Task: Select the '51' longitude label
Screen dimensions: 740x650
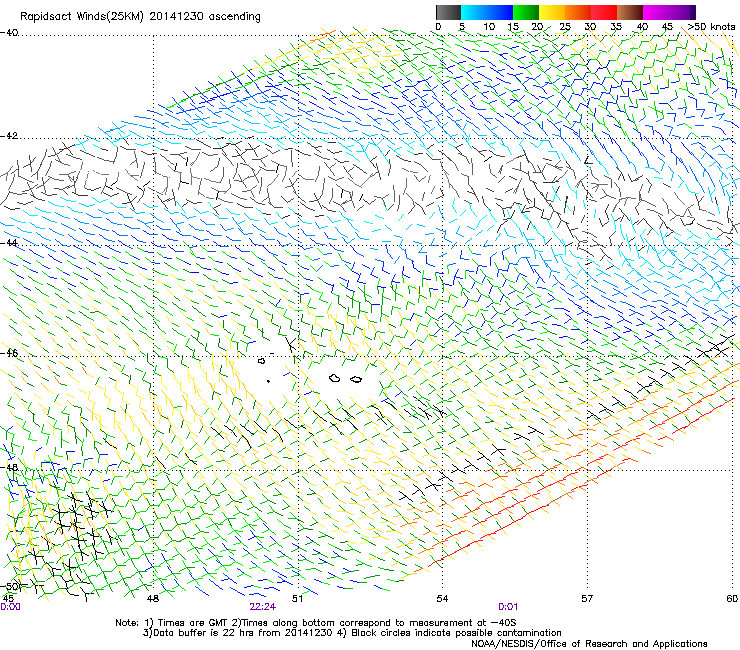Action: [297, 599]
